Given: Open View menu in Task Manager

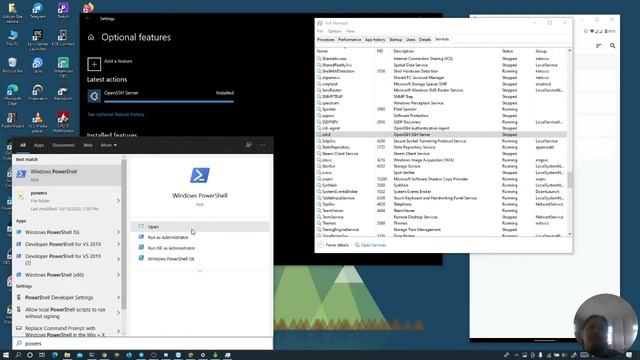Looking at the screenshot, I should (350, 31).
